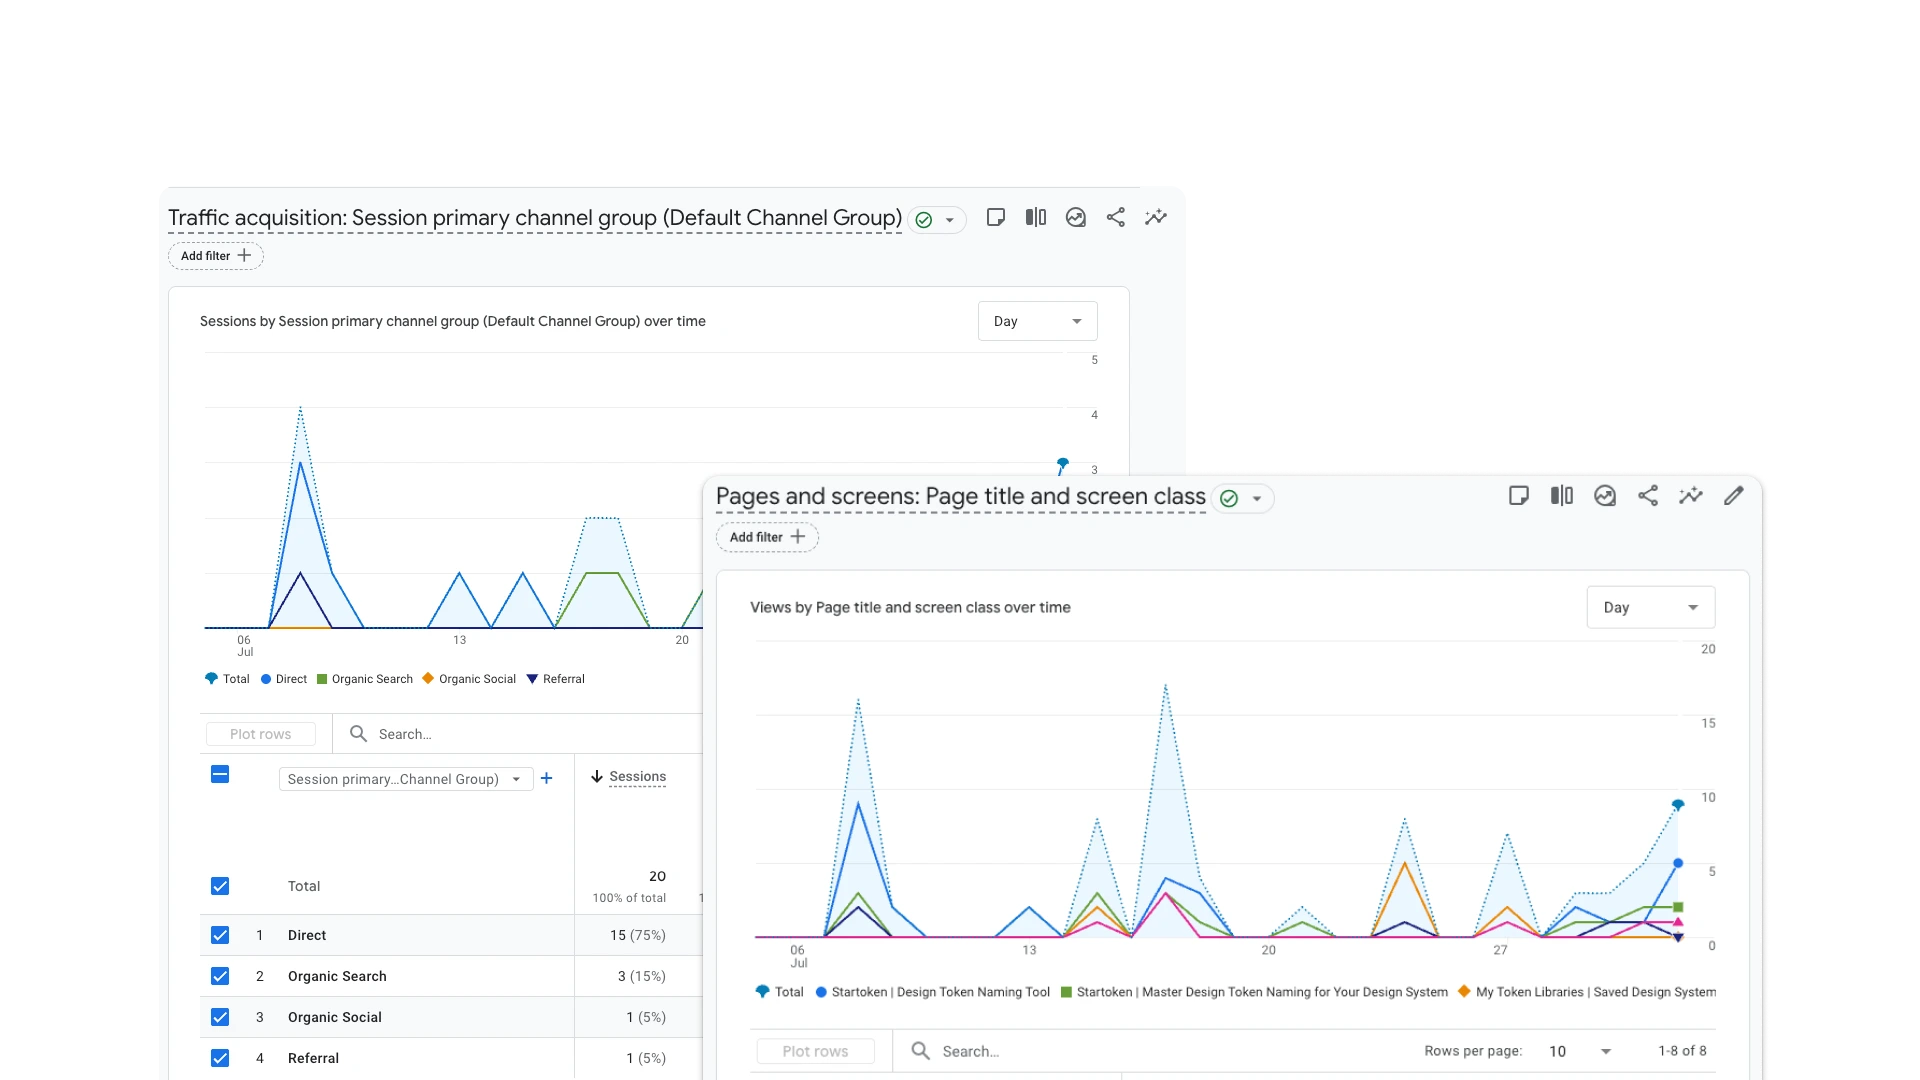
Task: Uncheck the Direct row checkbox
Action: tap(220, 935)
